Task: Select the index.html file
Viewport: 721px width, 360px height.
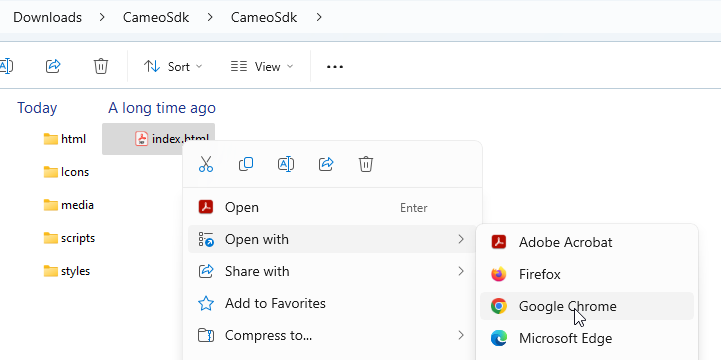Action: point(158,139)
